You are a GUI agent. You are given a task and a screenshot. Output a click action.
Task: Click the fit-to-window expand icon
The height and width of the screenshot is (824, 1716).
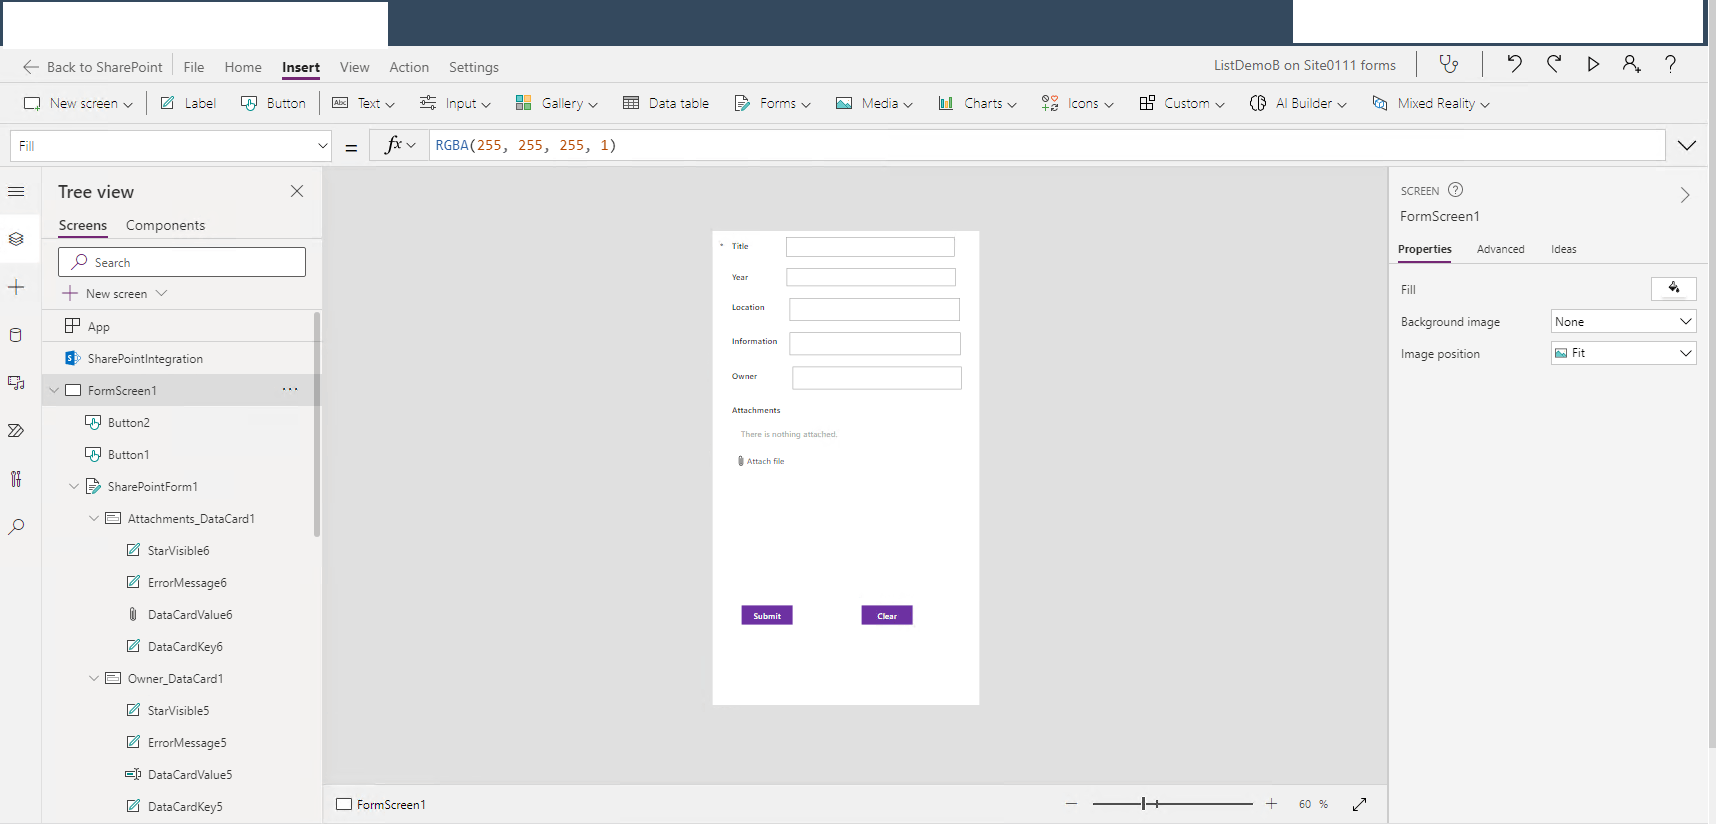[x=1360, y=804]
